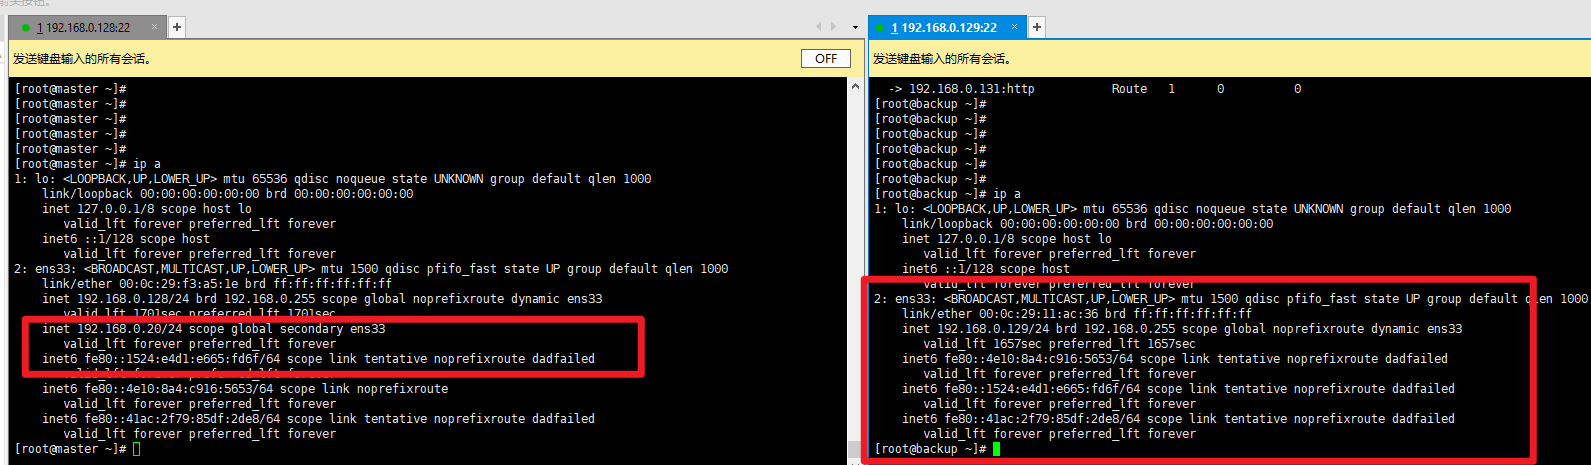1591x465 pixels.
Task: Click scroll-down arrow of master terminal scrollbar
Action: pos(856,448)
